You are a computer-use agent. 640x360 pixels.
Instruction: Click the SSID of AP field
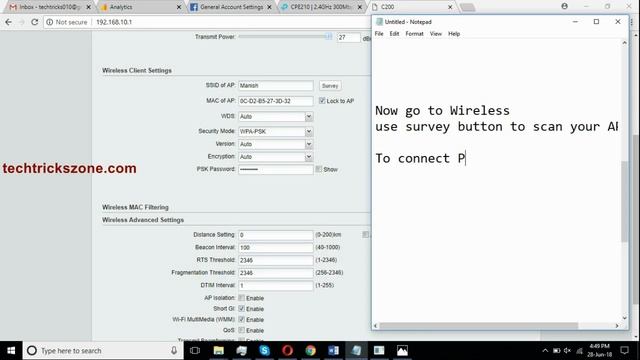[276, 85]
